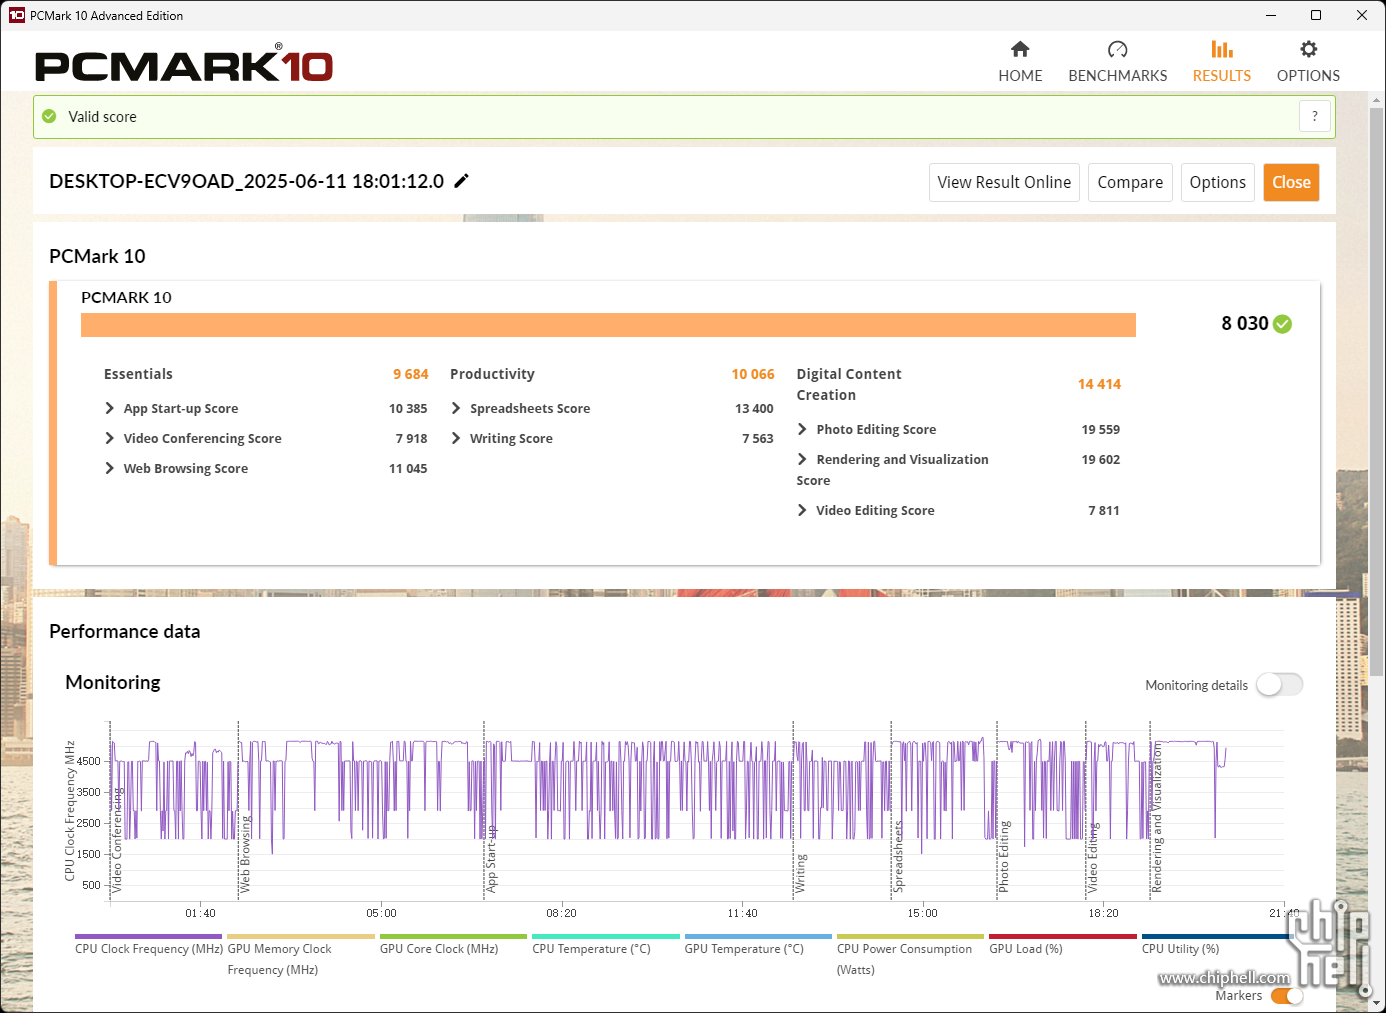This screenshot has height=1013, width=1386.
Task: Toggle CPU Power Consumption (Watts) legend
Action: tap(910, 956)
